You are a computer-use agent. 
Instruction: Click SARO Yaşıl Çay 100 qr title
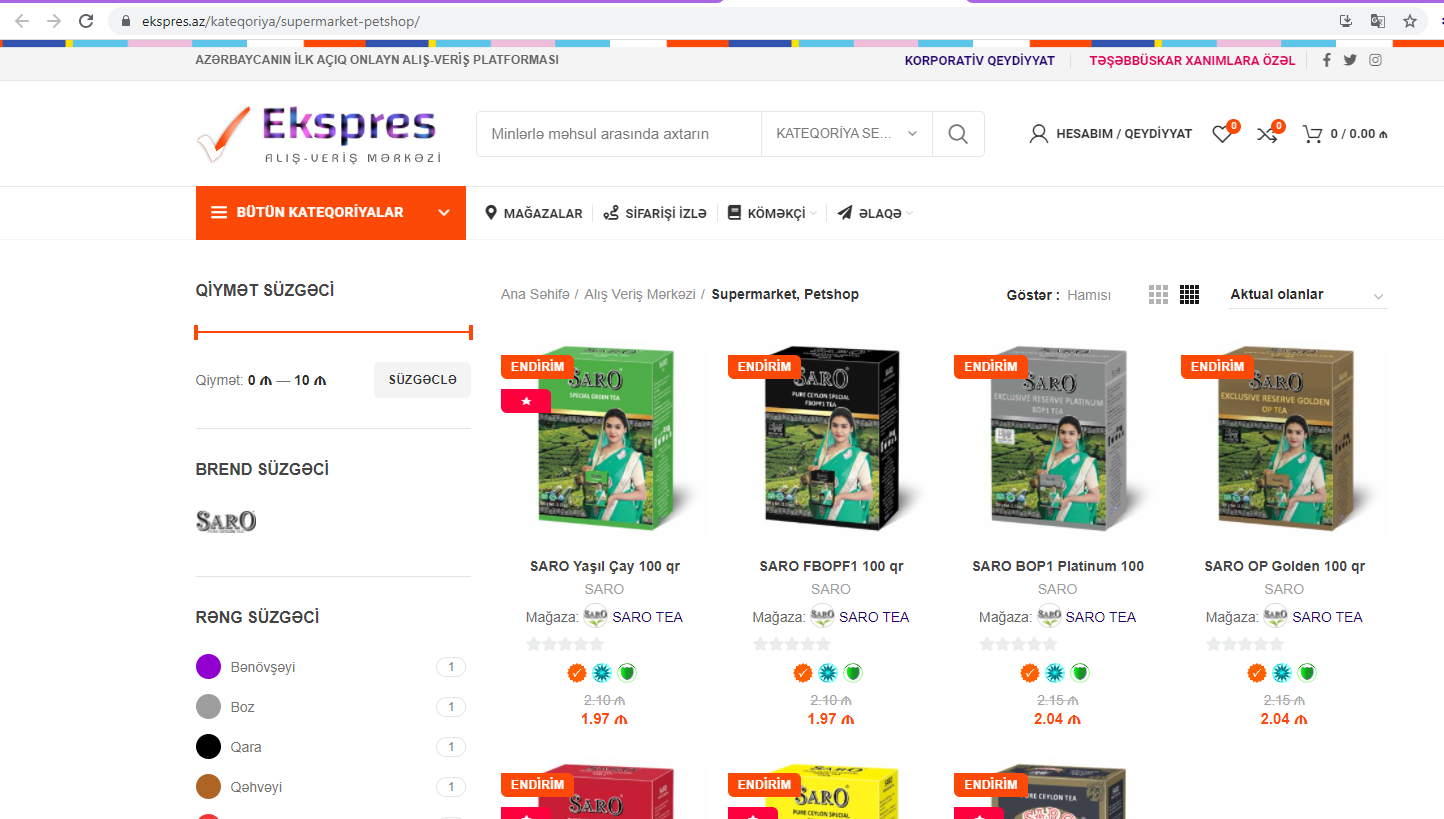pyautogui.click(x=605, y=566)
